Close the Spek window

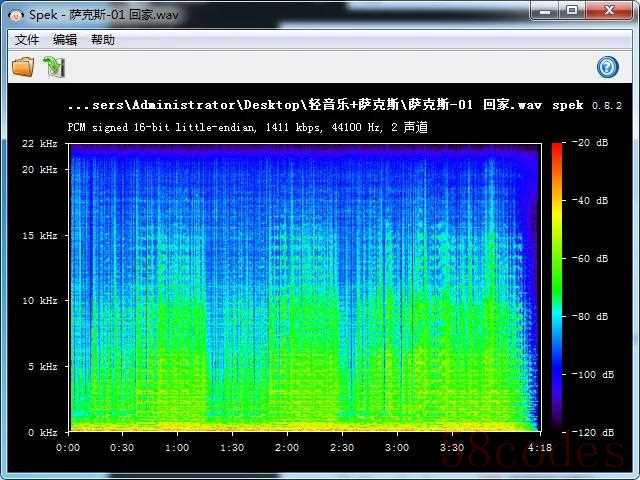pyautogui.click(x=607, y=11)
